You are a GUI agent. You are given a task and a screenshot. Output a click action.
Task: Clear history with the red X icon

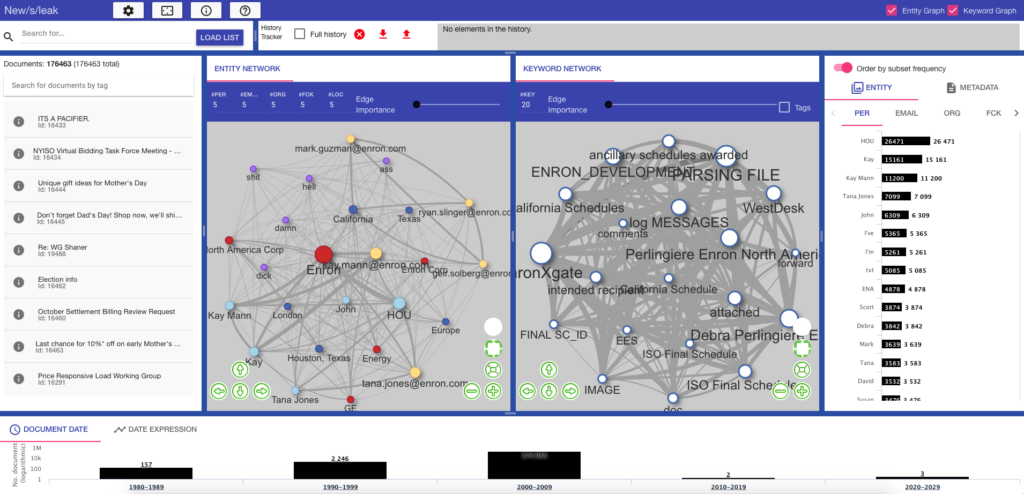[359, 34]
